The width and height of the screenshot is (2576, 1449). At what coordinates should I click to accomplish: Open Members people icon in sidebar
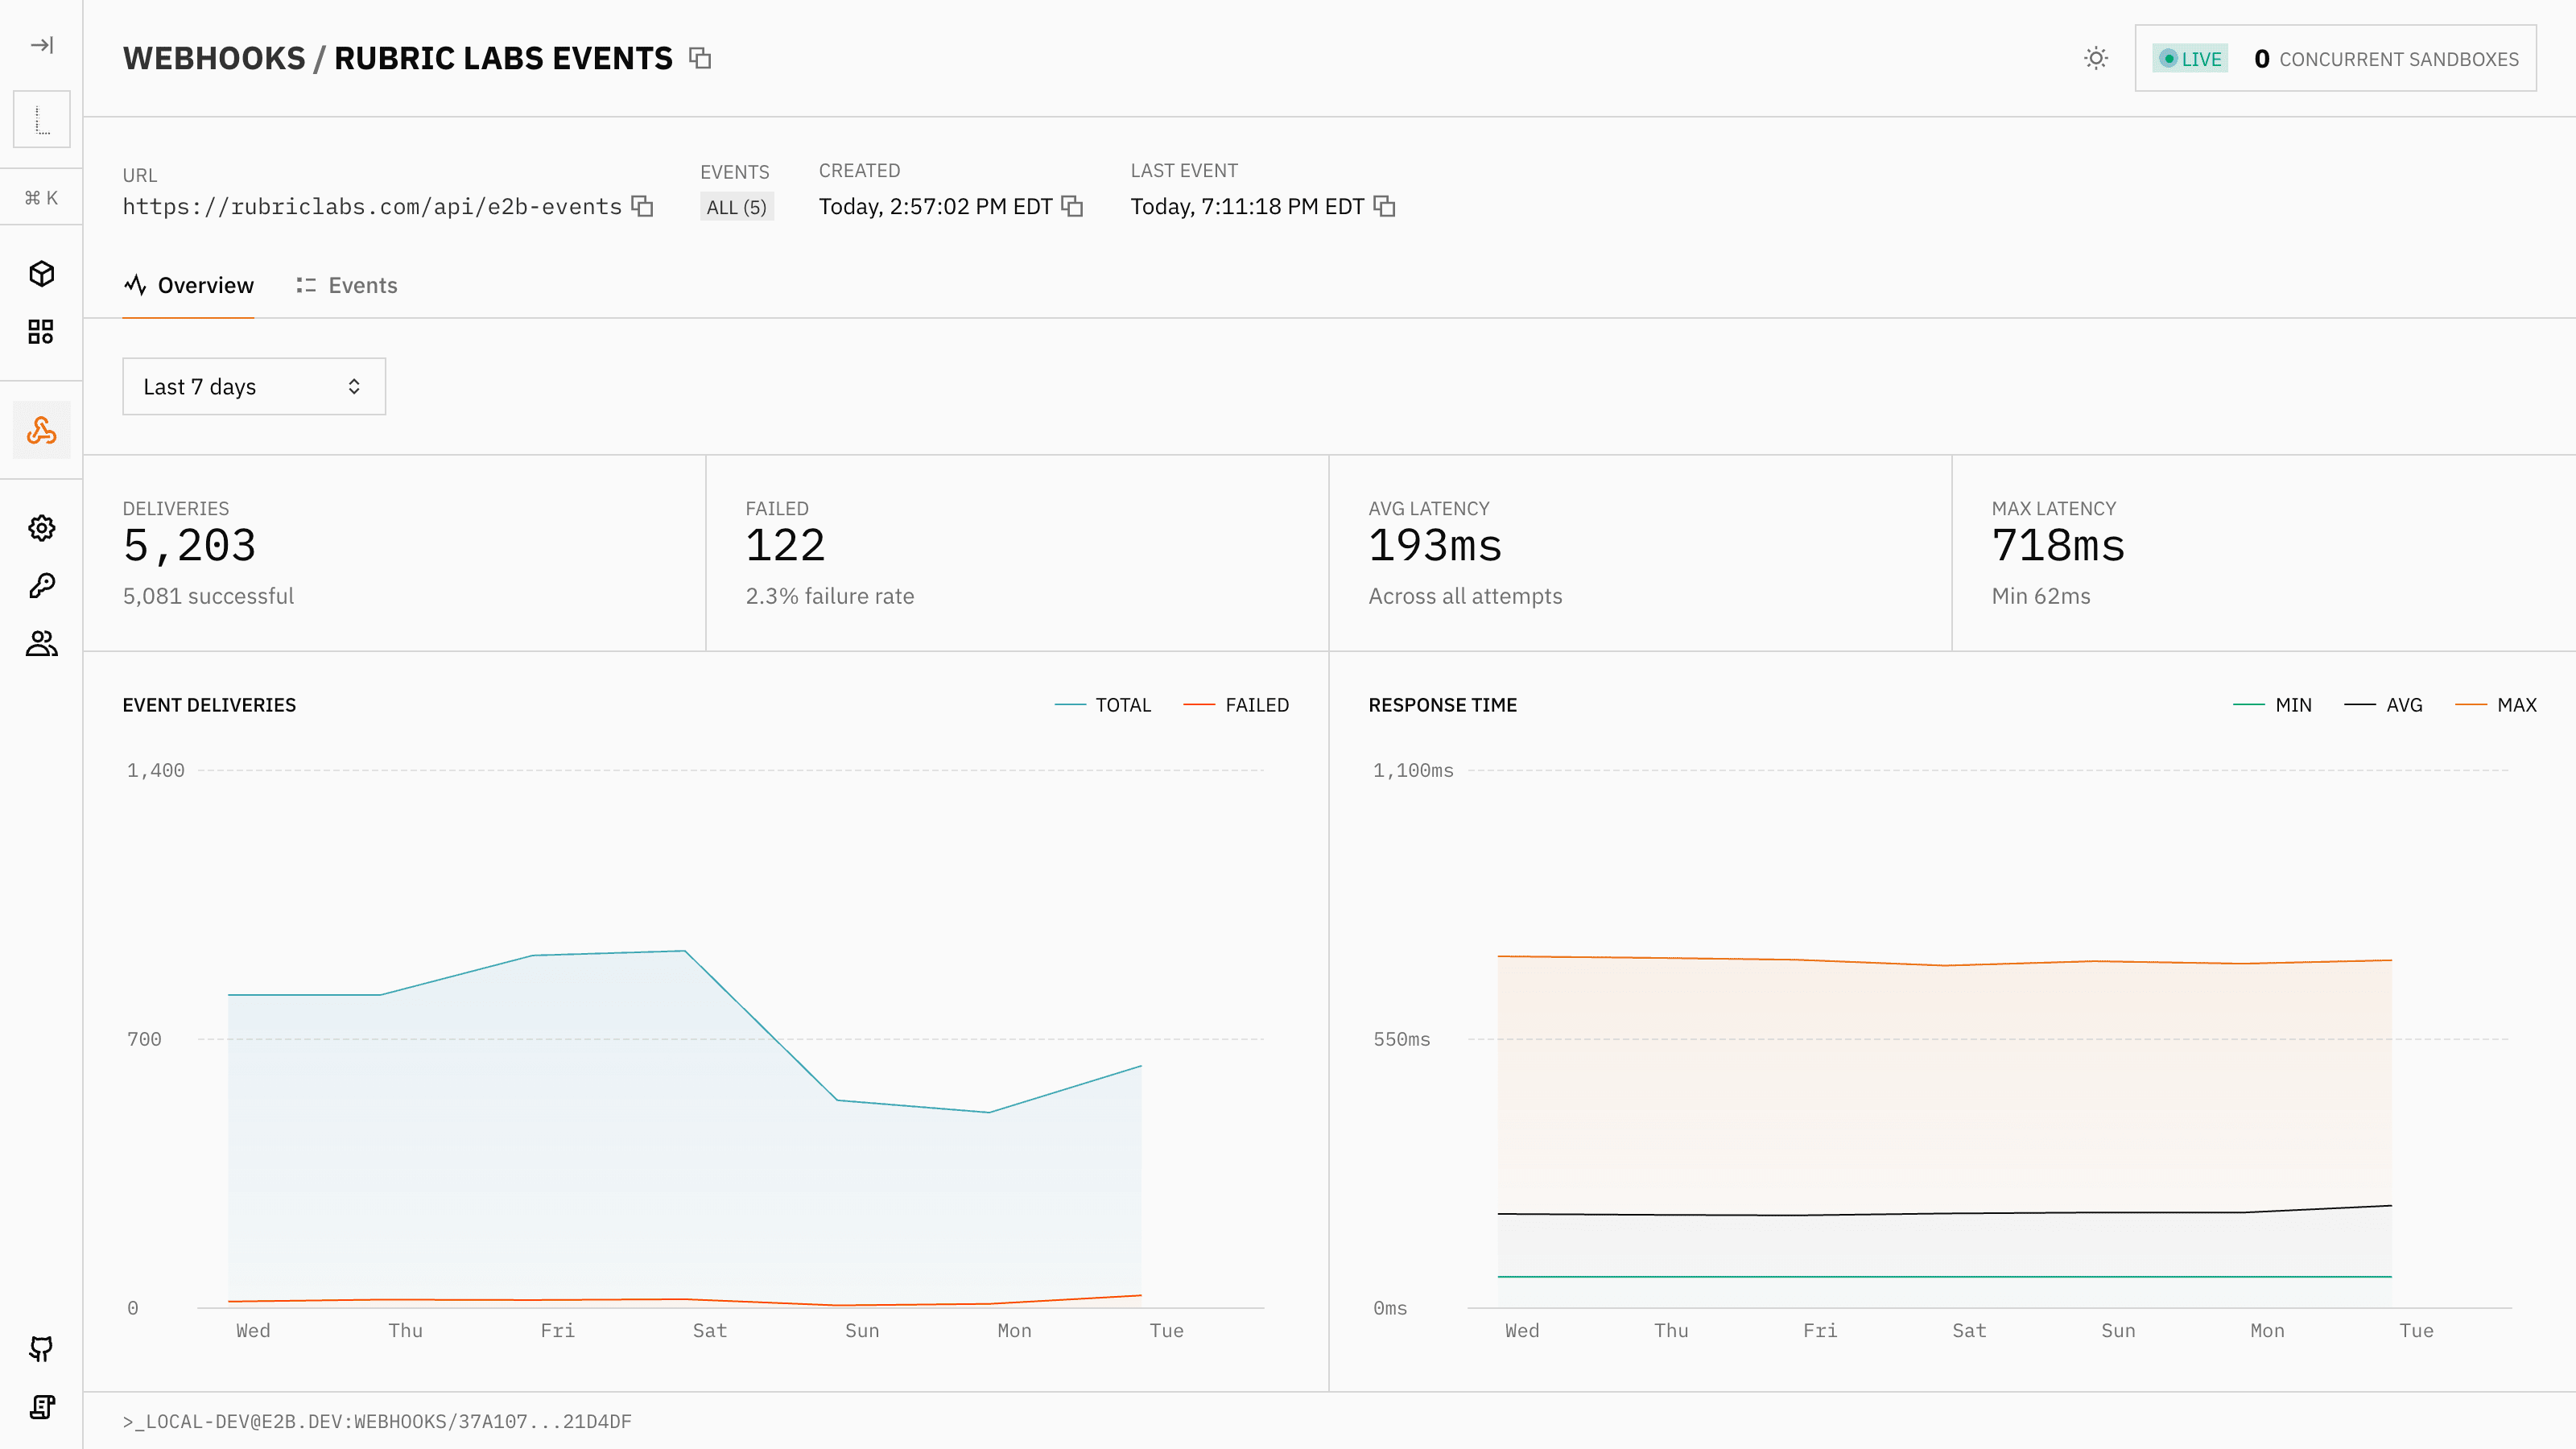(41, 643)
